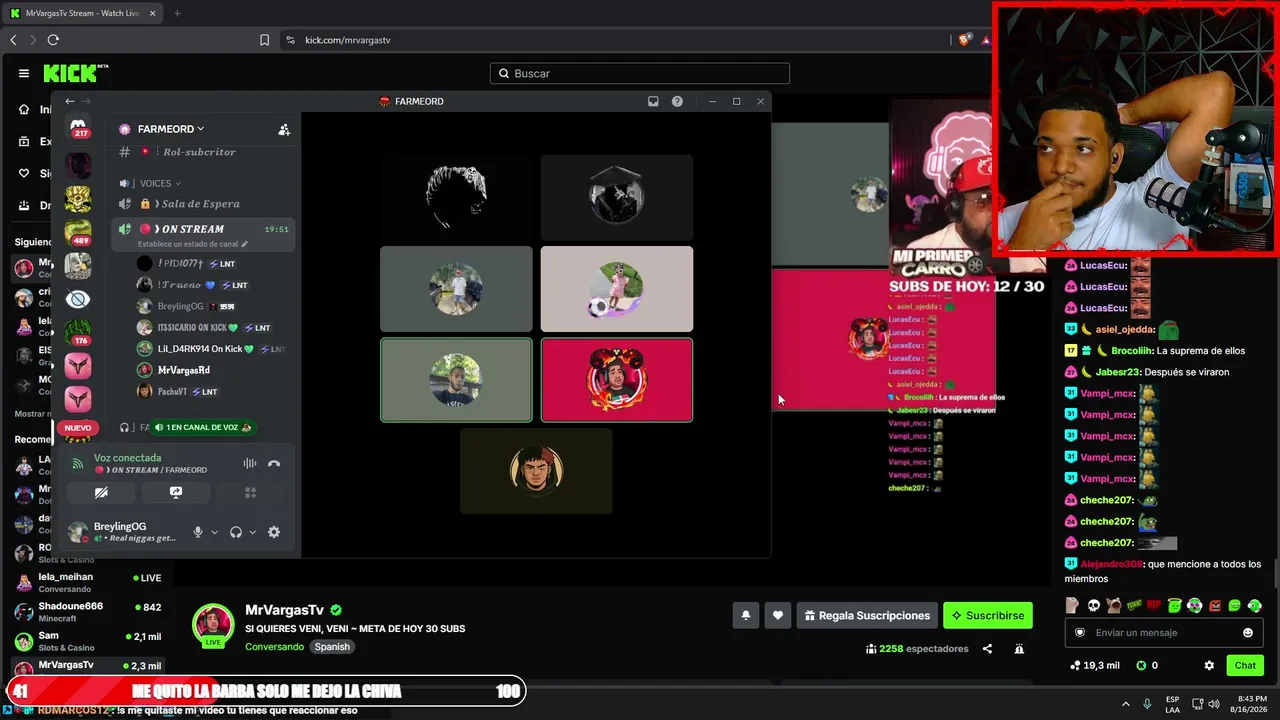
Task: Open activities icon in Discord voice panel
Action: pos(251,492)
